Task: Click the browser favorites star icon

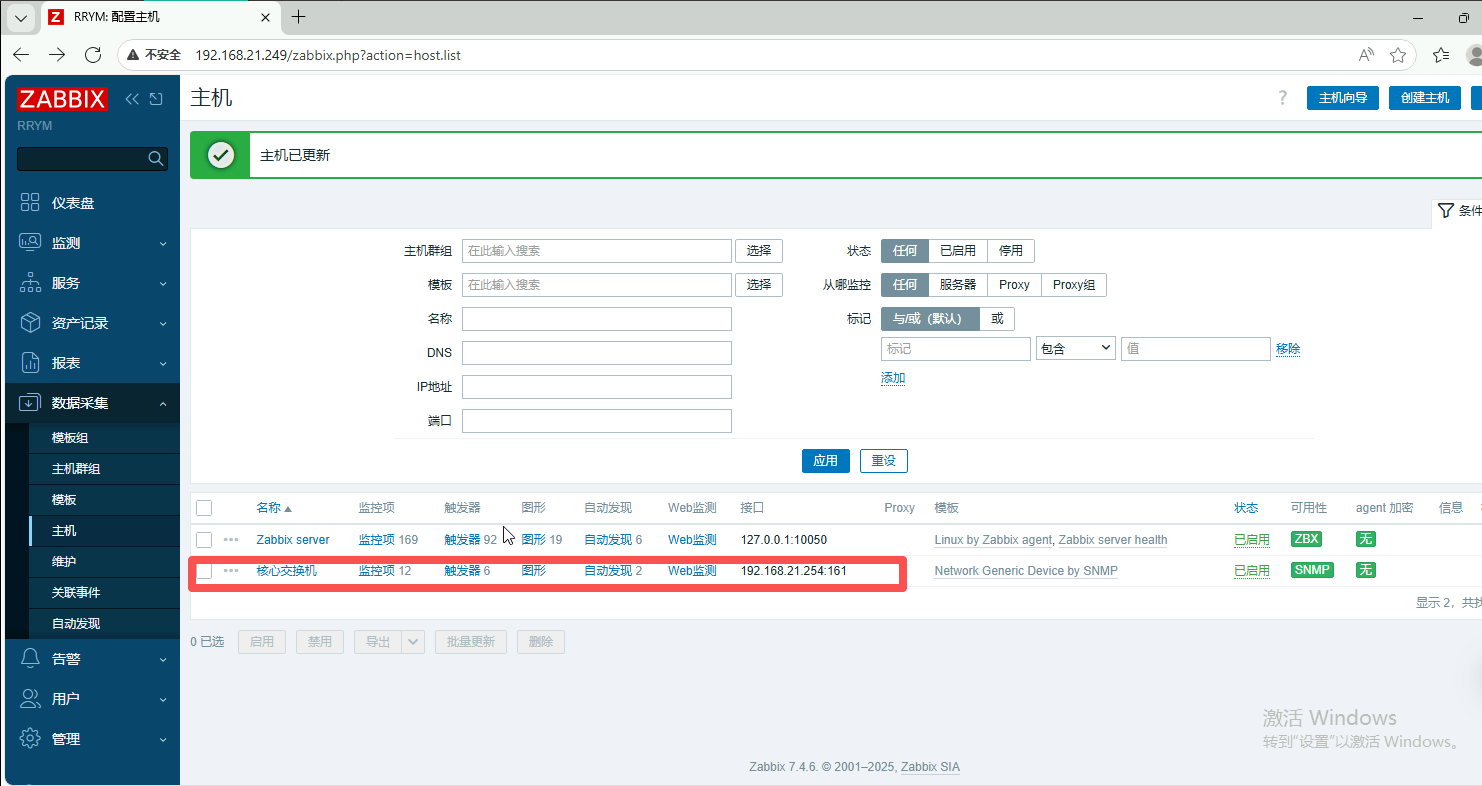Action: [x=1398, y=55]
